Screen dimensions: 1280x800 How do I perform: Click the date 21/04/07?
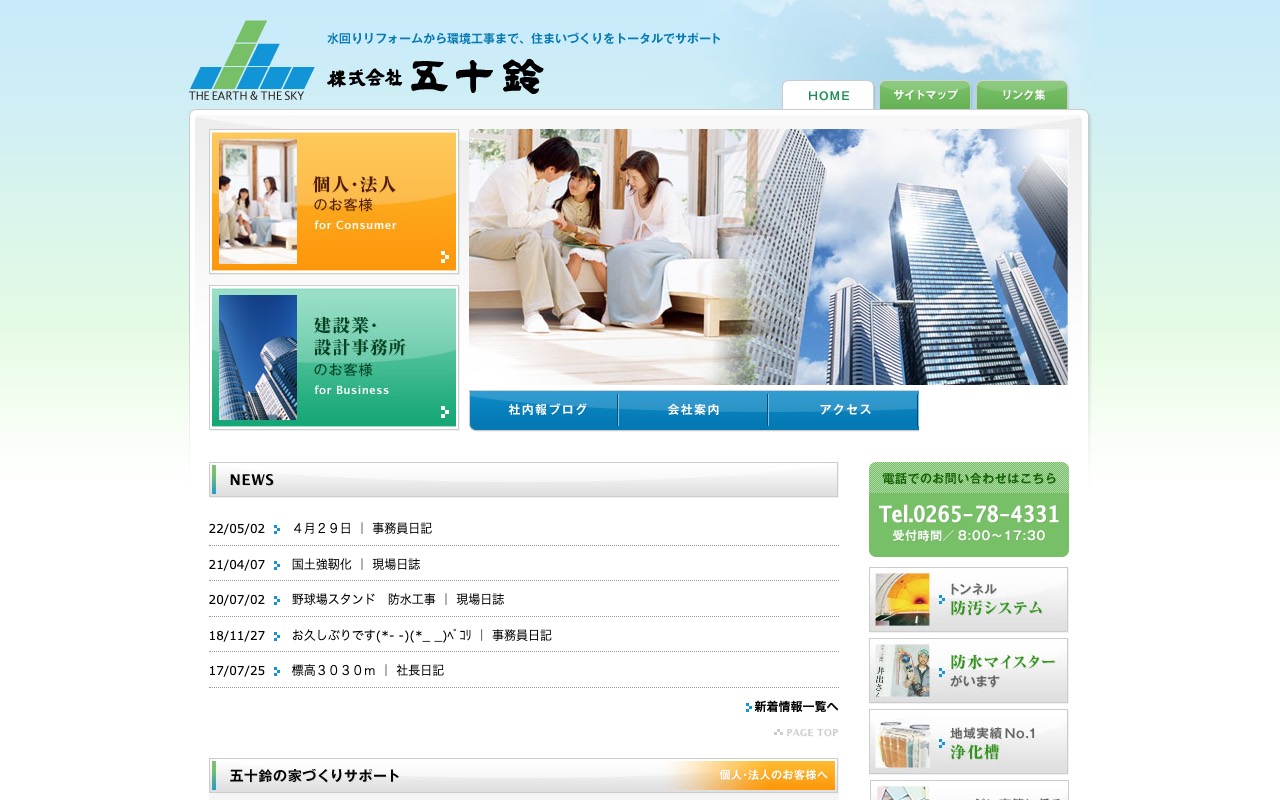pyautogui.click(x=237, y=564)
